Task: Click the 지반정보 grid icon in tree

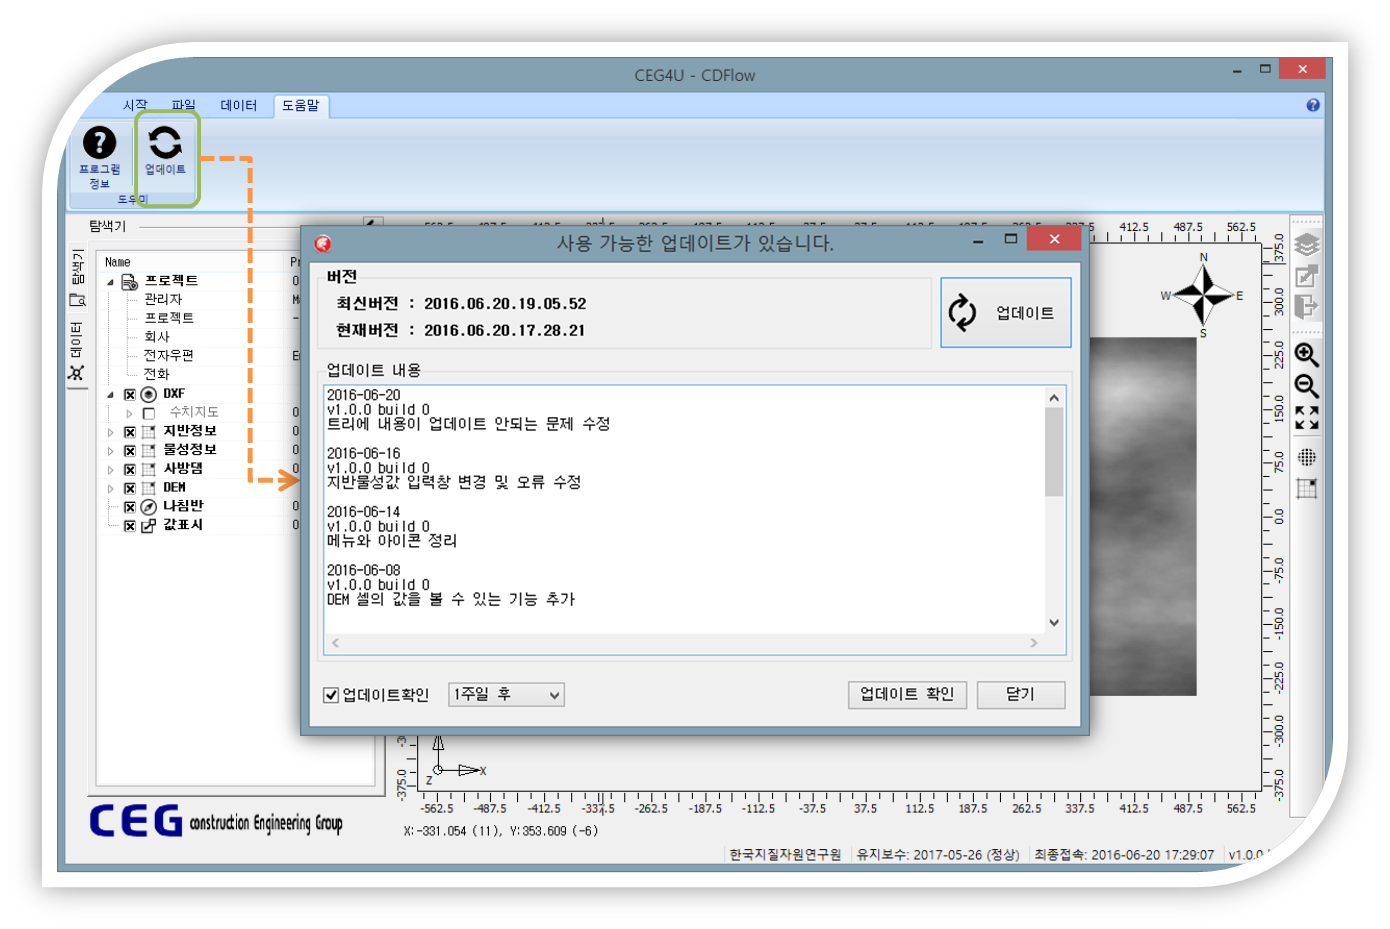Action: click(x=149, y=432)
